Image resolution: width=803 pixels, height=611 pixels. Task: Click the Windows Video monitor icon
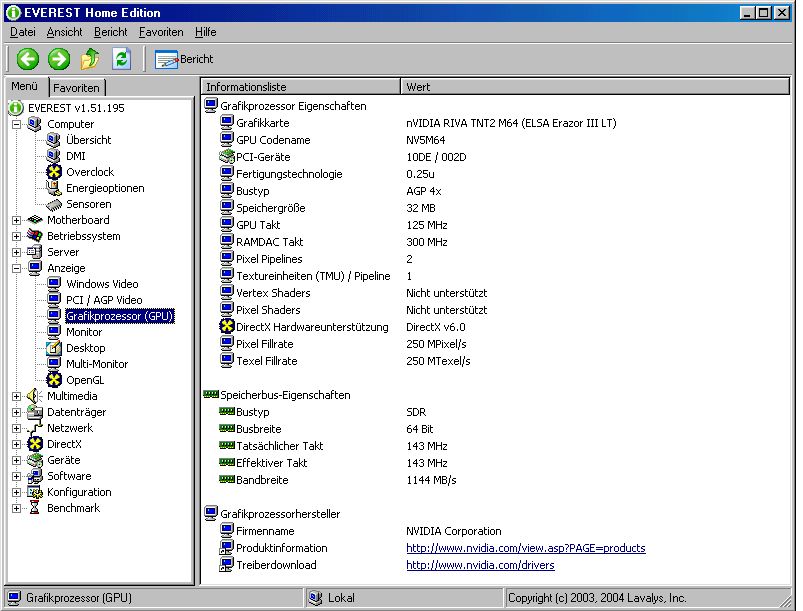point(54,284)
